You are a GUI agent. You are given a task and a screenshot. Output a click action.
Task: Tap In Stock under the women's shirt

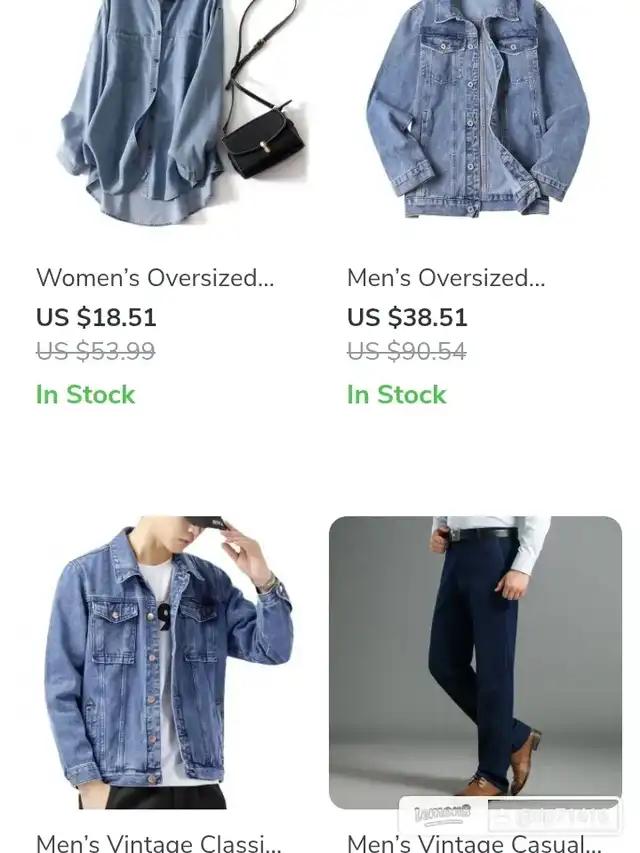click(x=85, y=394)
